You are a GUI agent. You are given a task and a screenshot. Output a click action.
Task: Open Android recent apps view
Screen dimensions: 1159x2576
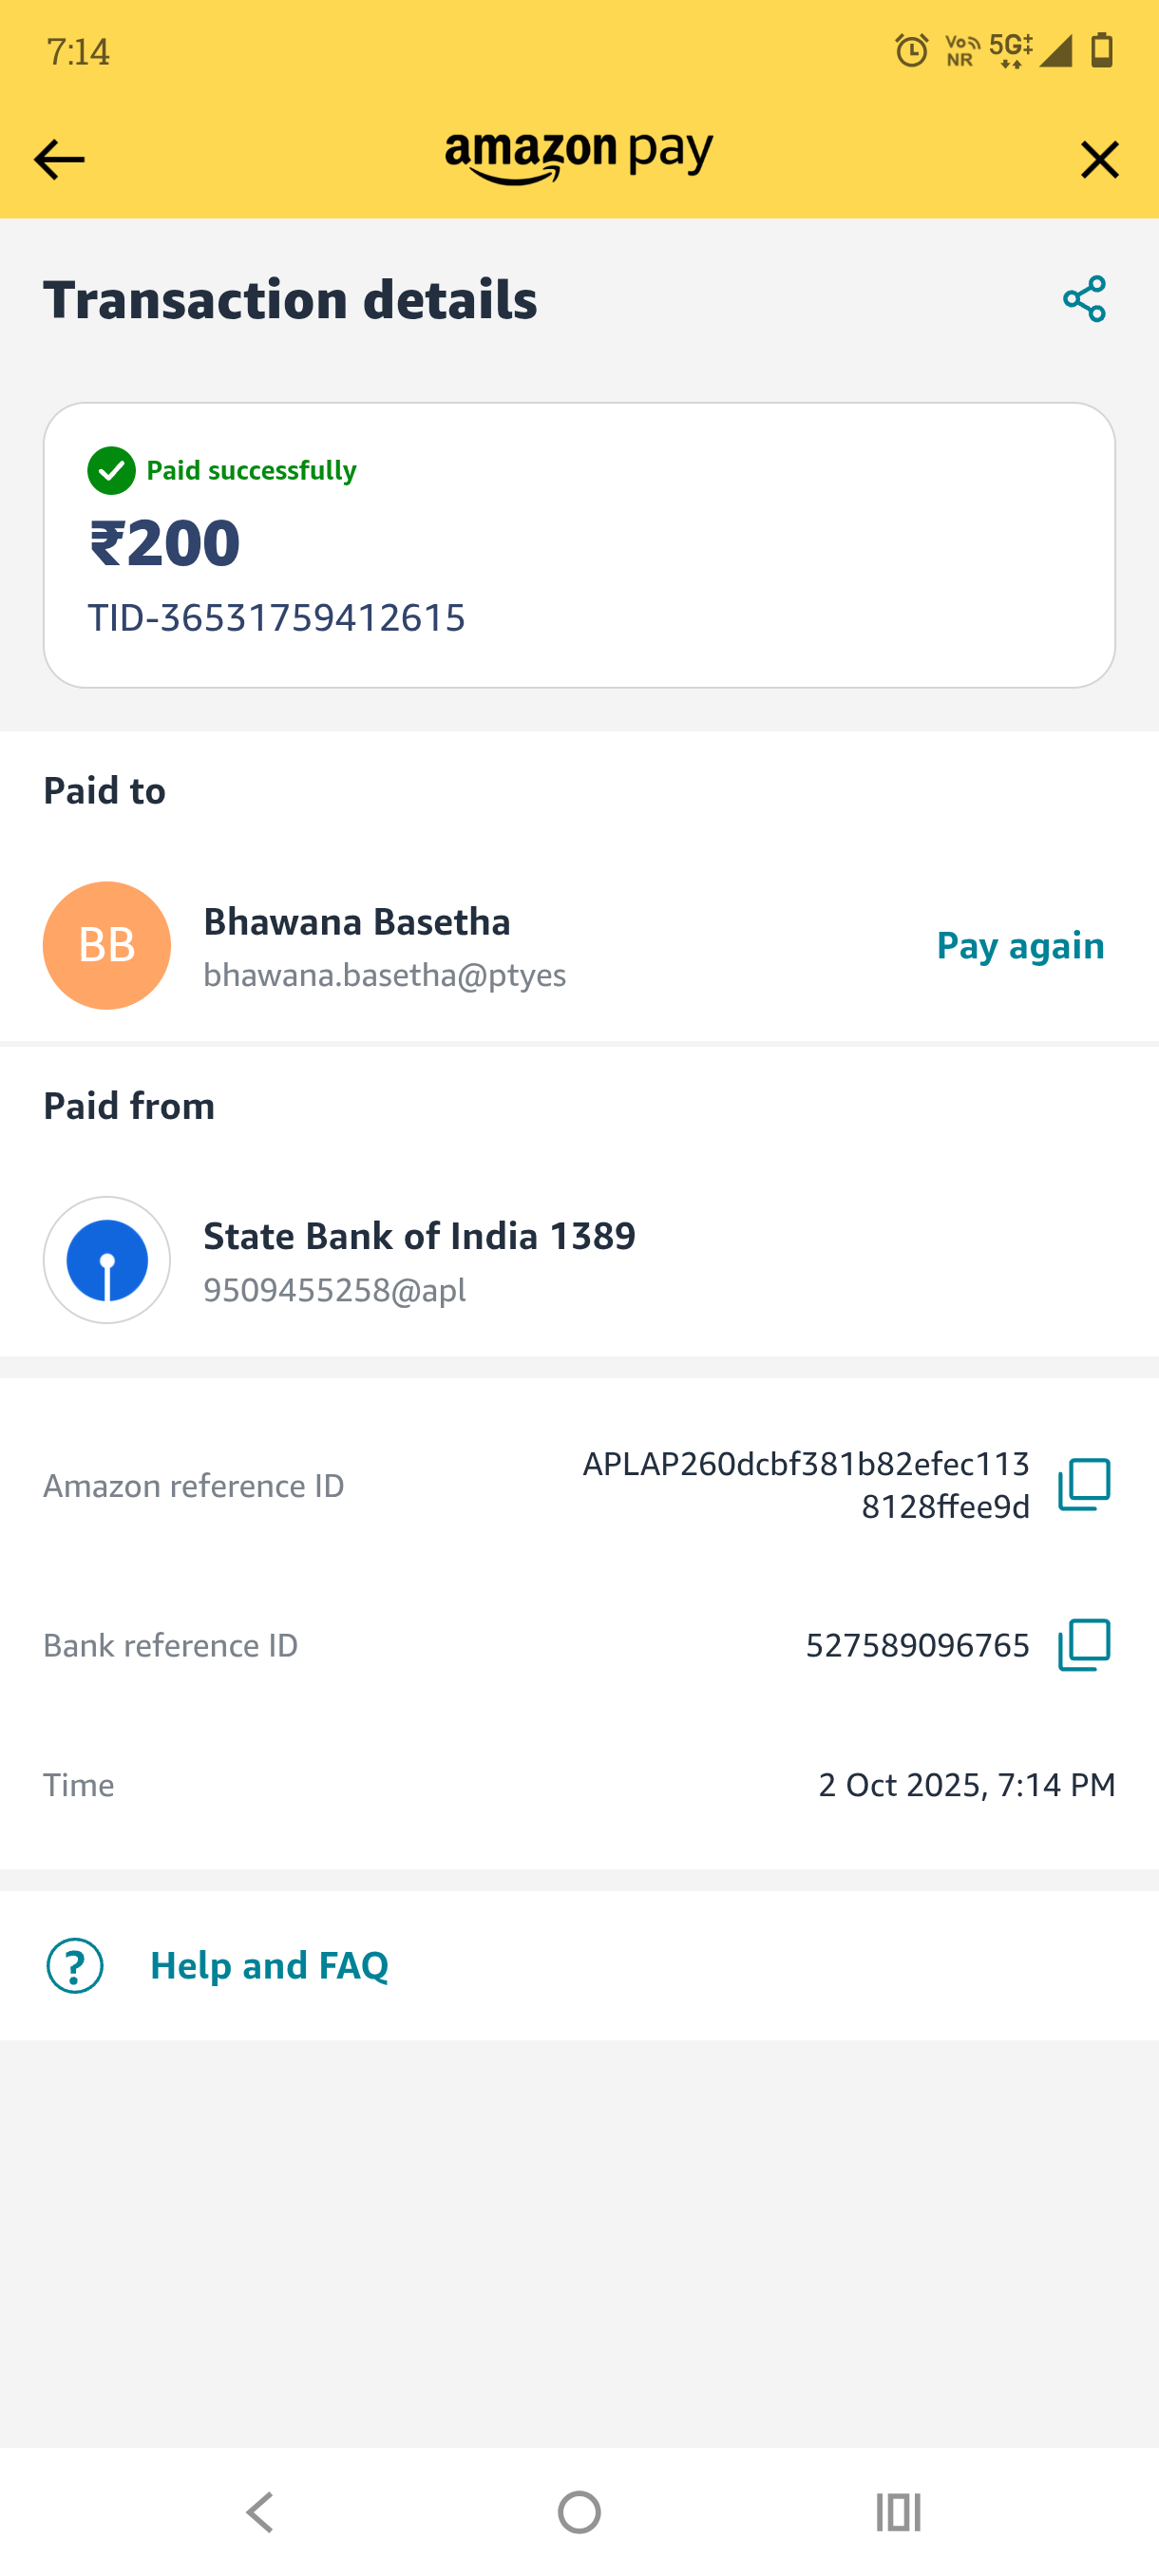tap(898, 2512)
